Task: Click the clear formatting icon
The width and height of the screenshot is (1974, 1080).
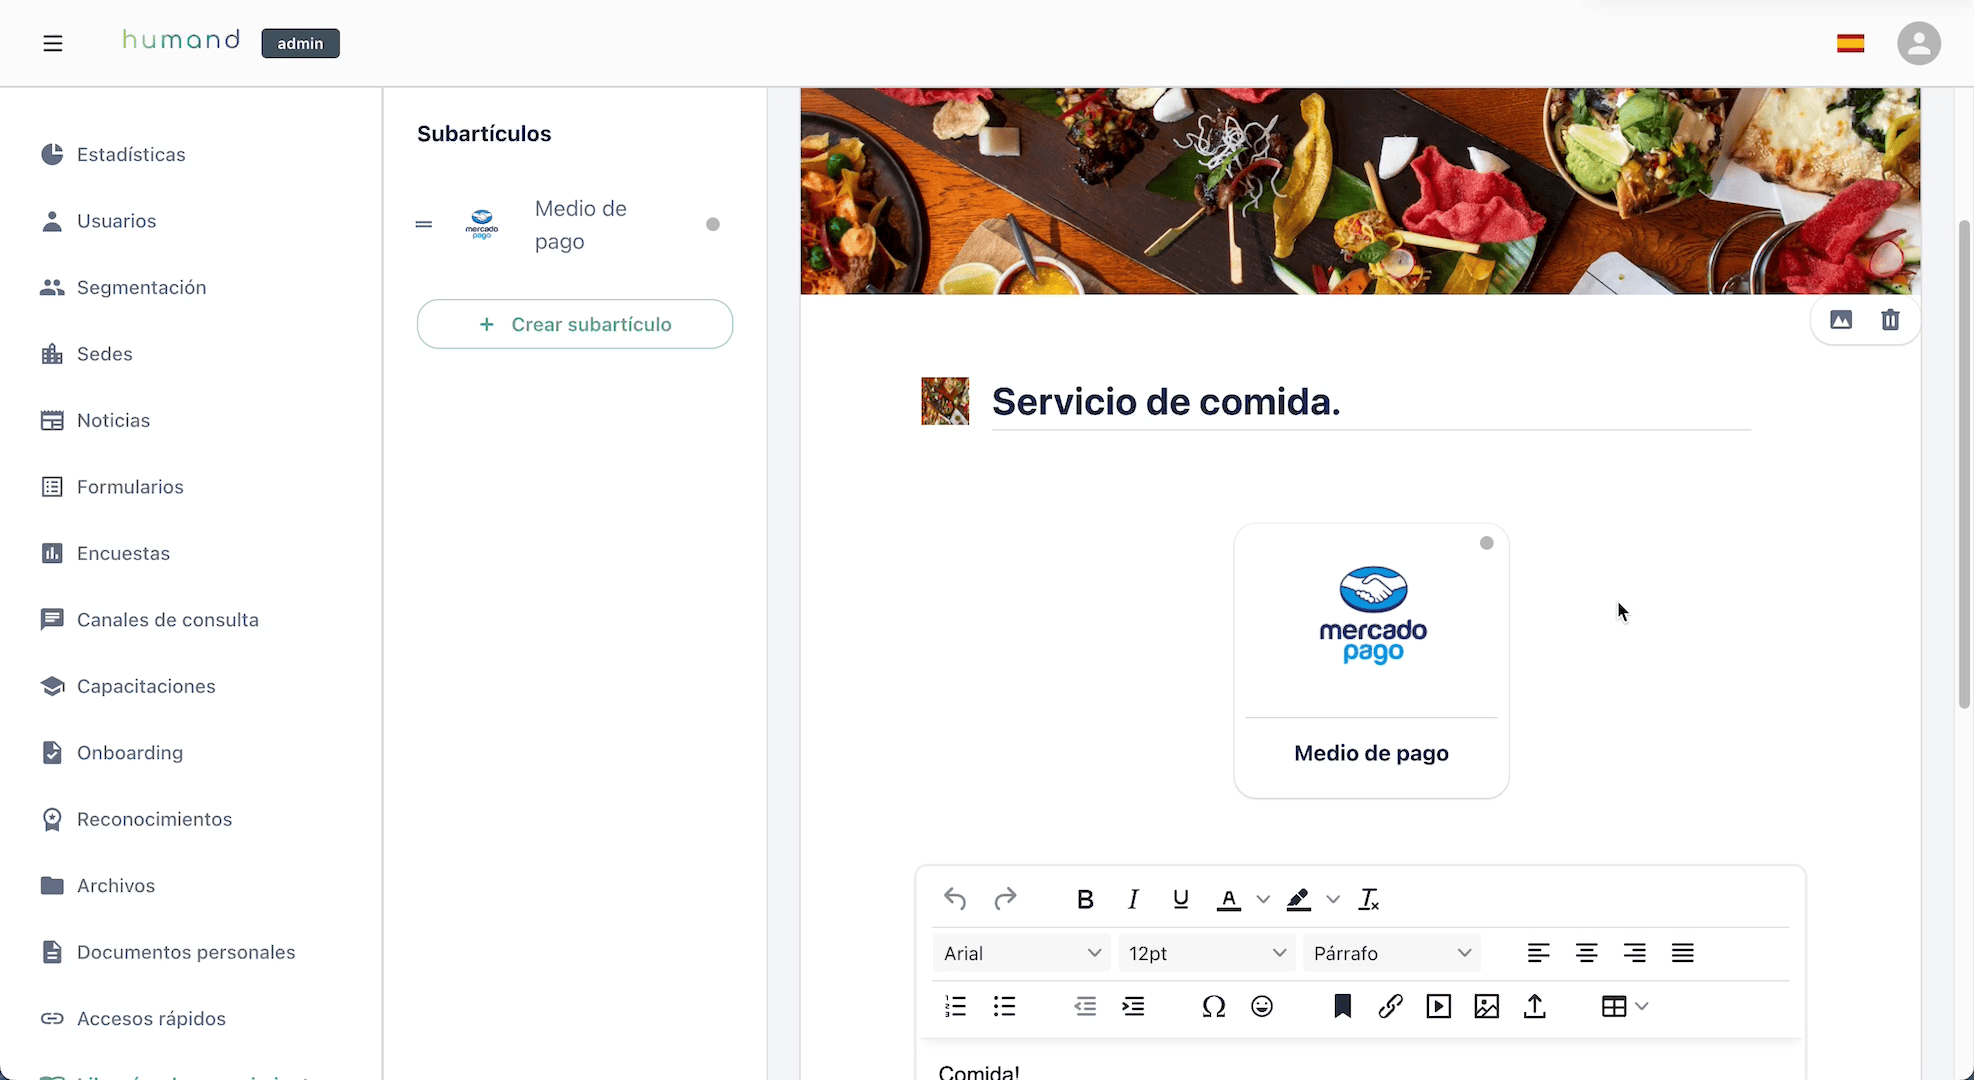Action: [1369, 899]
